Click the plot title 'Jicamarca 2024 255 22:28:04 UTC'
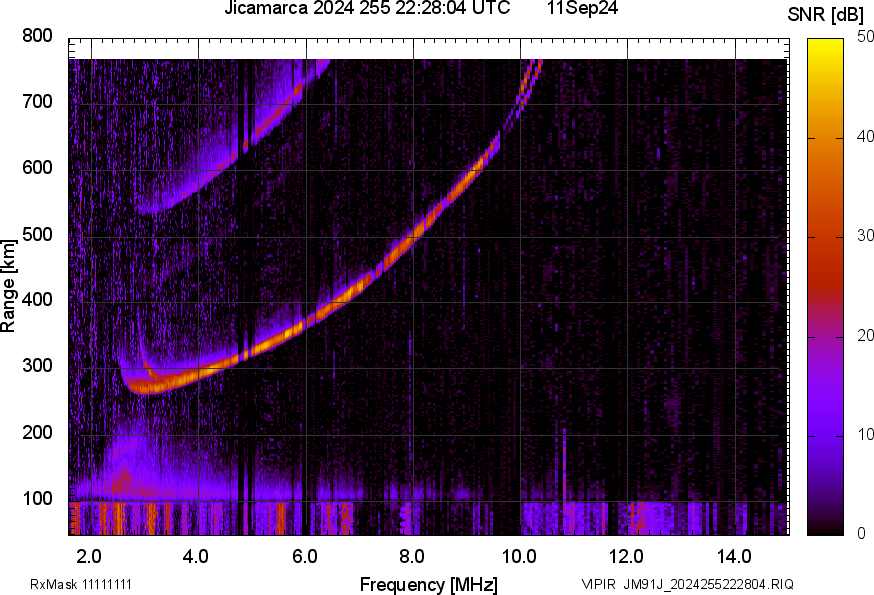 [x=367, y=8]
